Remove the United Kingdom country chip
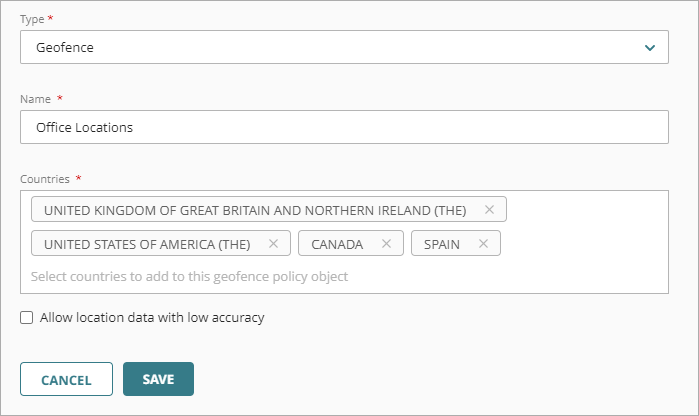Screen dimensions: 699x416 489,210
